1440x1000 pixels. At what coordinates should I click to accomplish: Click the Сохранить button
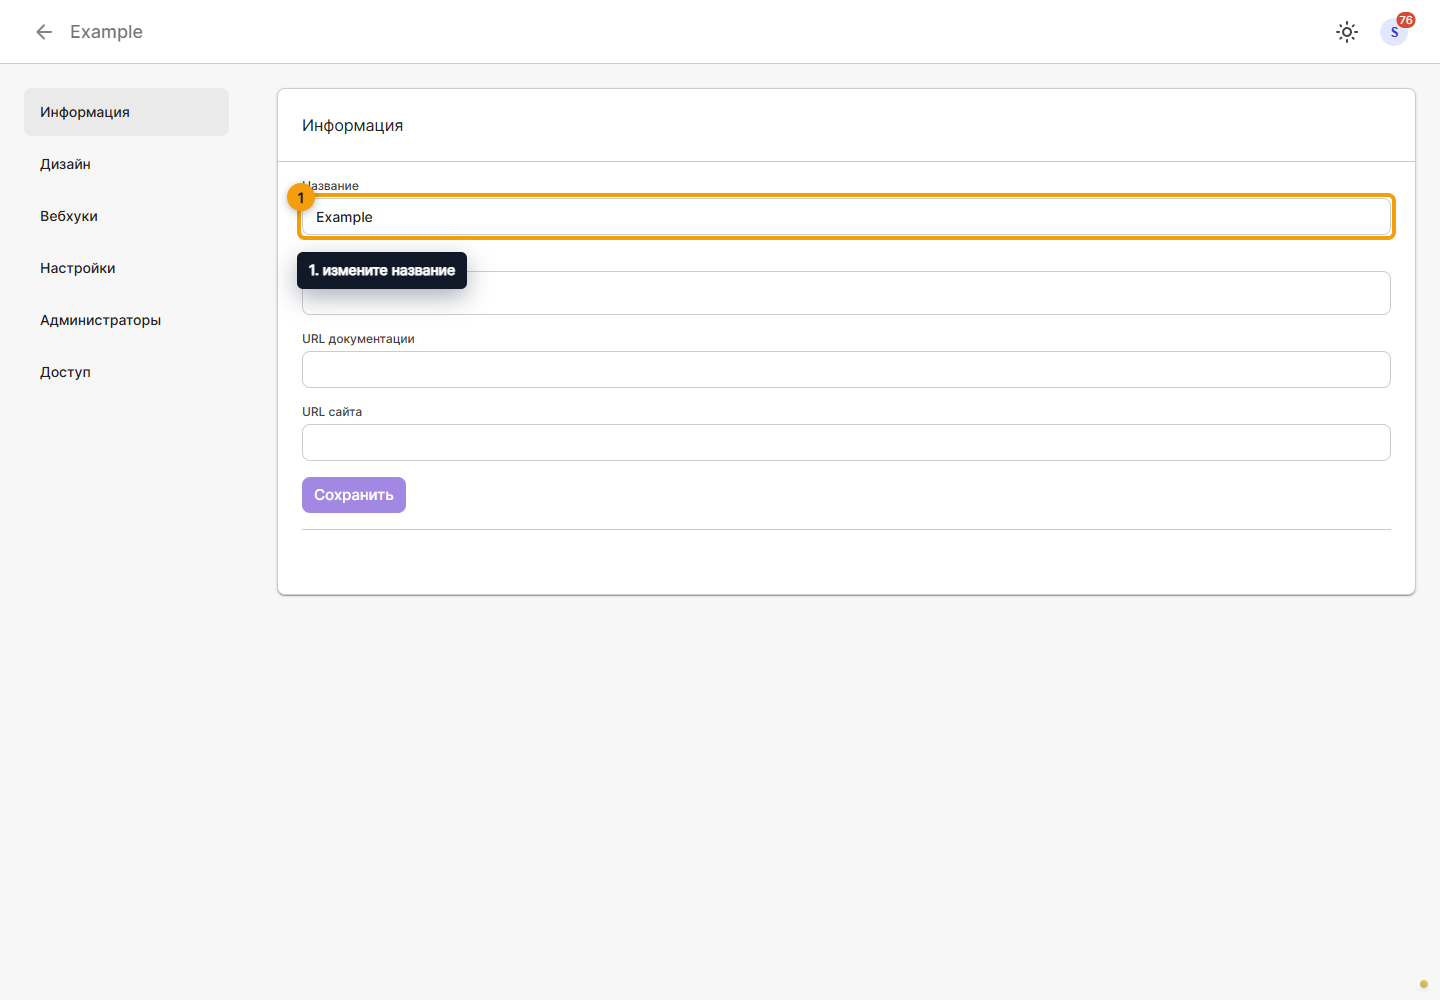tap(354, 495)
